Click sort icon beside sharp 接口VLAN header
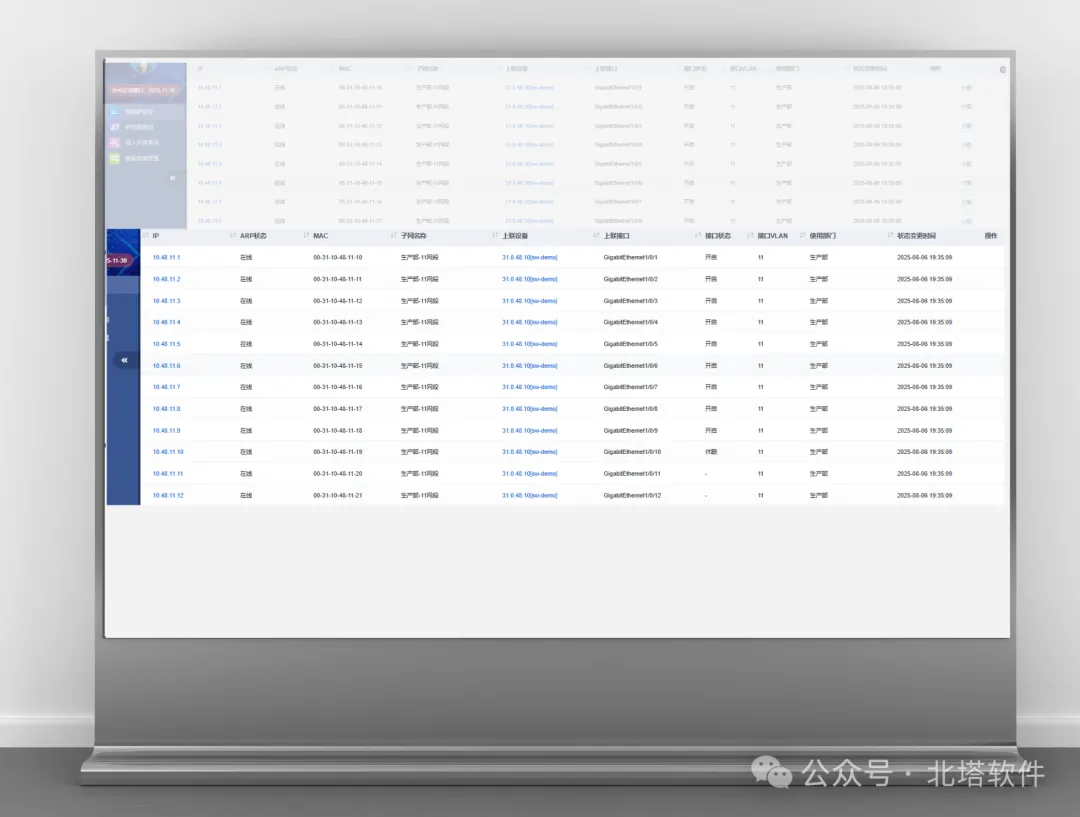1080x817 pixels. pyautogui.click(x=750, y=236)
